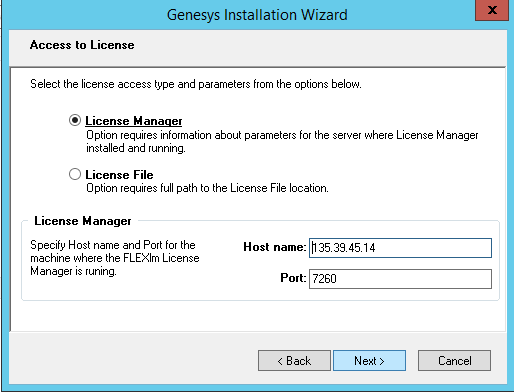514x392 pixels.
Task: Click the License File path description text
Action: pos(207,188)
